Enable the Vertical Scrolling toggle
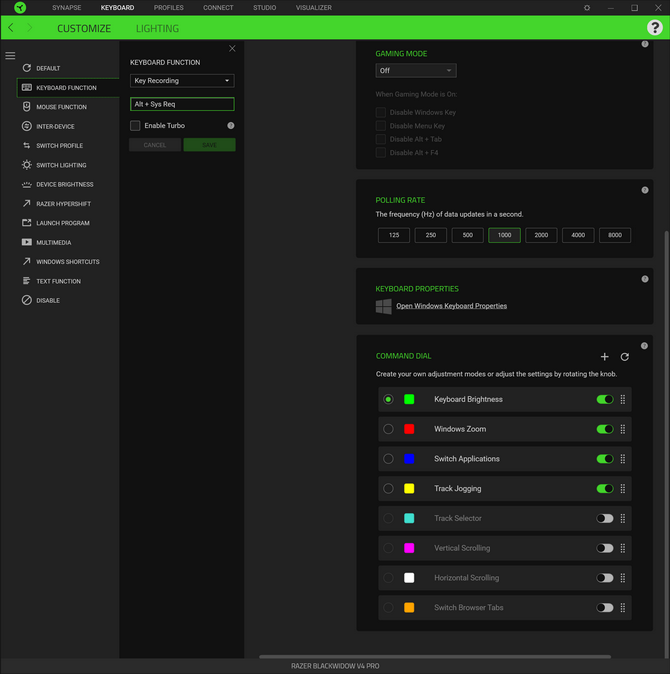Viewport: 670px width, 674px height. click(605, 548)
